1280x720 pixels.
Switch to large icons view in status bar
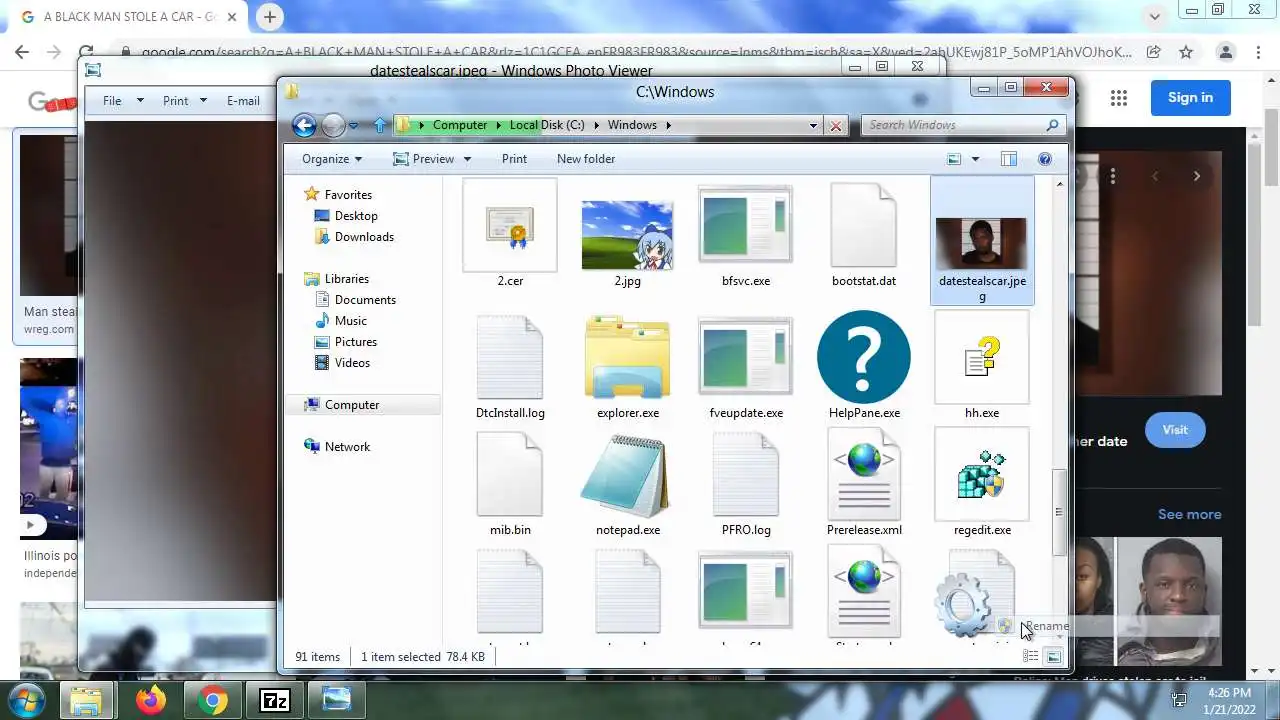(x=1054, y=657)
